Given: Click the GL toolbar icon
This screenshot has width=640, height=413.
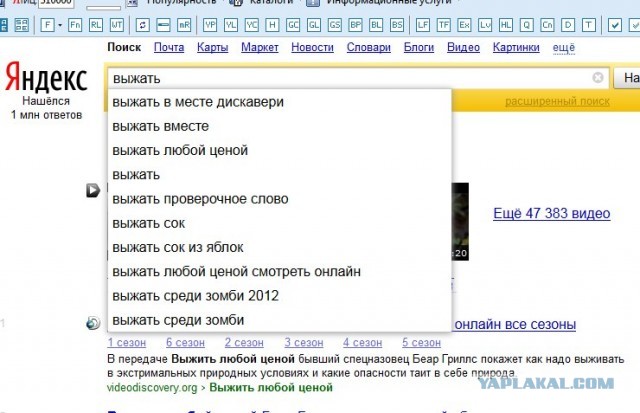Looking at the screenshot, I should coord(314,25).
